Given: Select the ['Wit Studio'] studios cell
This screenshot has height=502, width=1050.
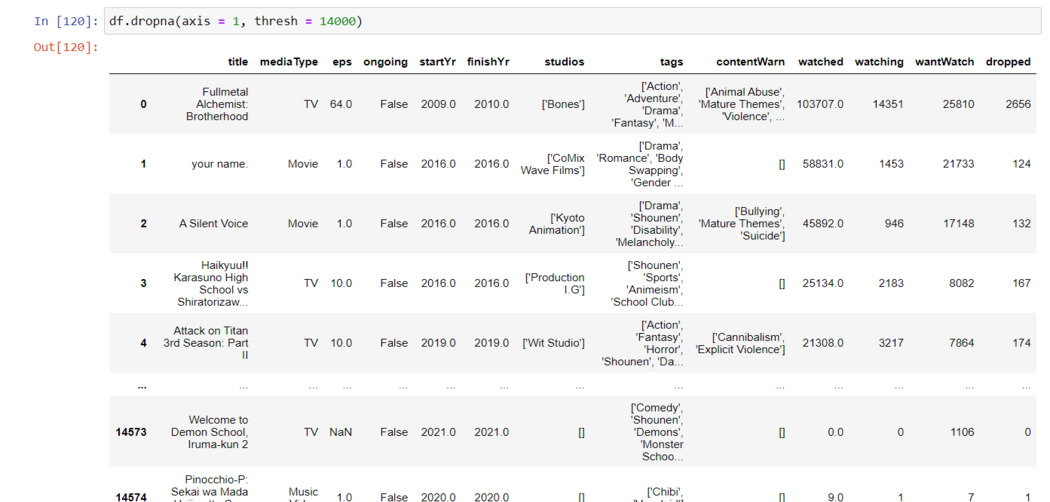Looking at the screenshot, I should click(x=553, y=343).
